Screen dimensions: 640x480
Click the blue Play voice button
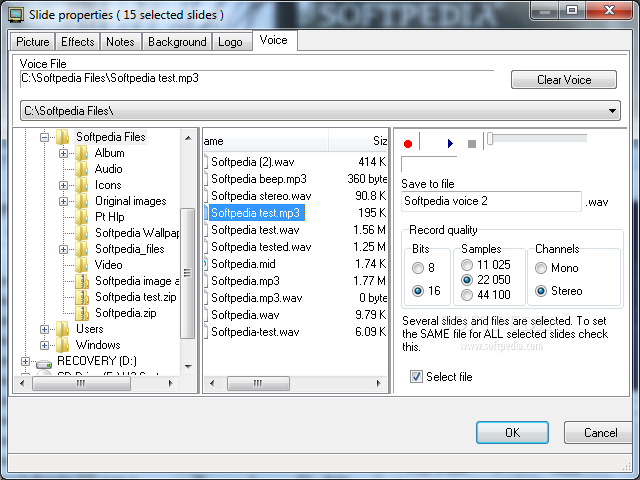pyautogui.click(x=450, y=143)
